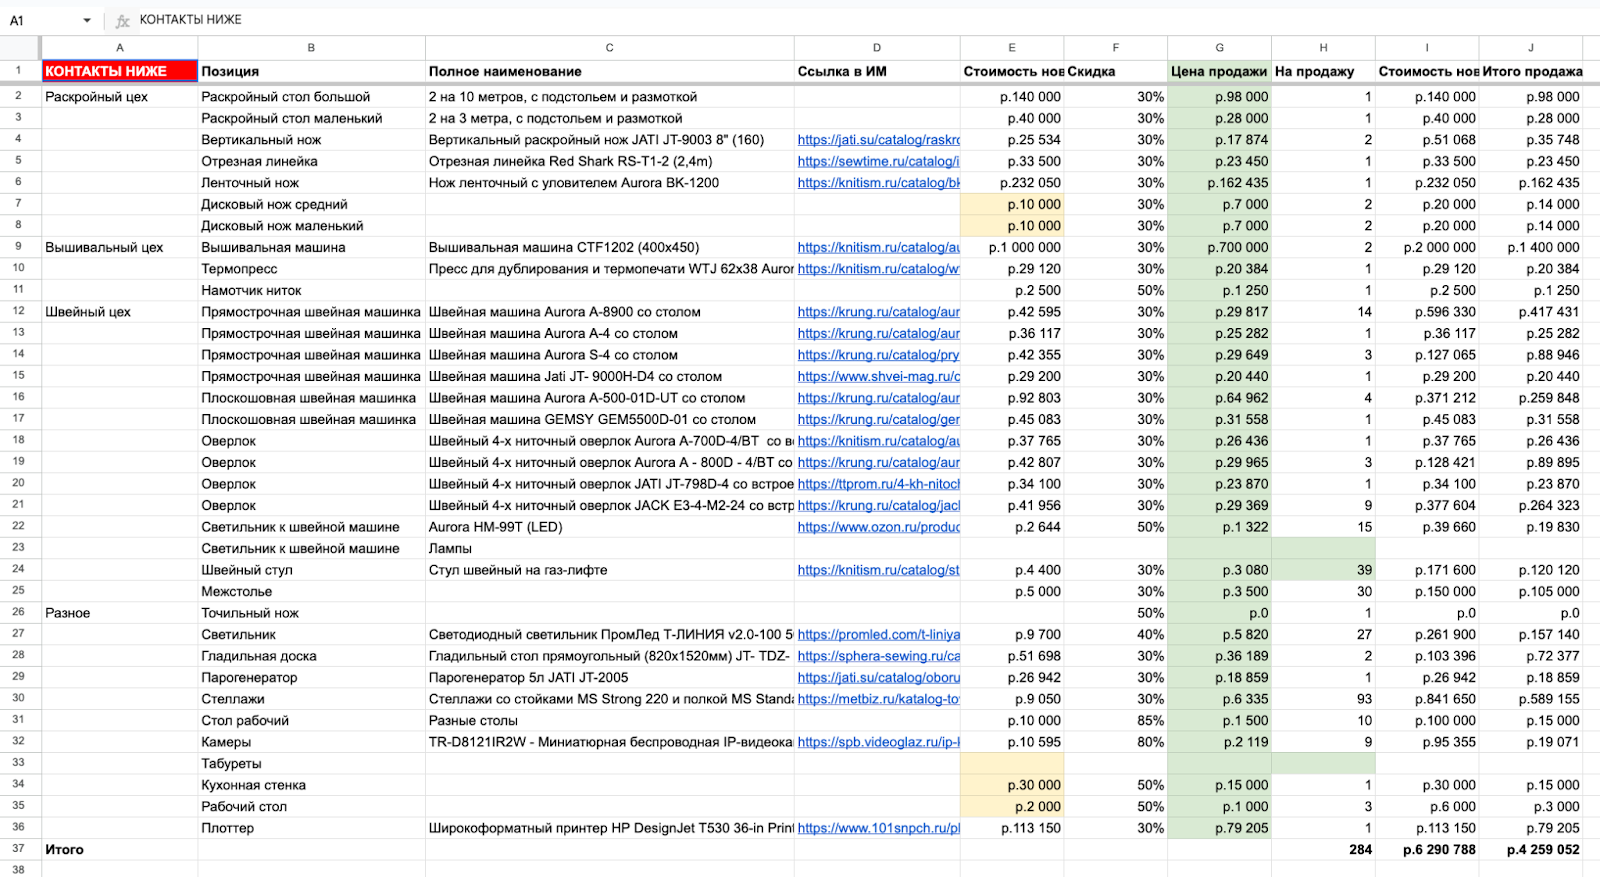This screenshot has width=1600, height=877.
Task: Select the green quantity cell 39
Action: [1324, 570]
